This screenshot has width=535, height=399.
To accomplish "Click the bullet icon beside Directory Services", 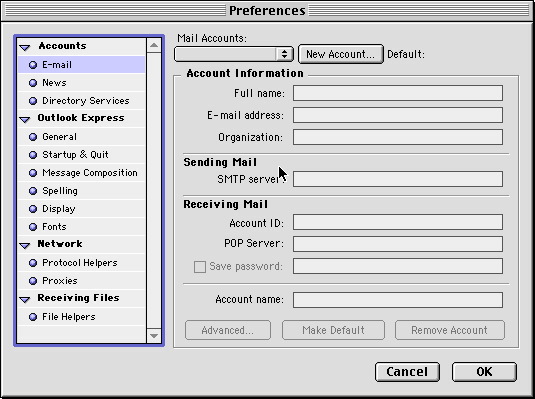I will tap(33, 101).
